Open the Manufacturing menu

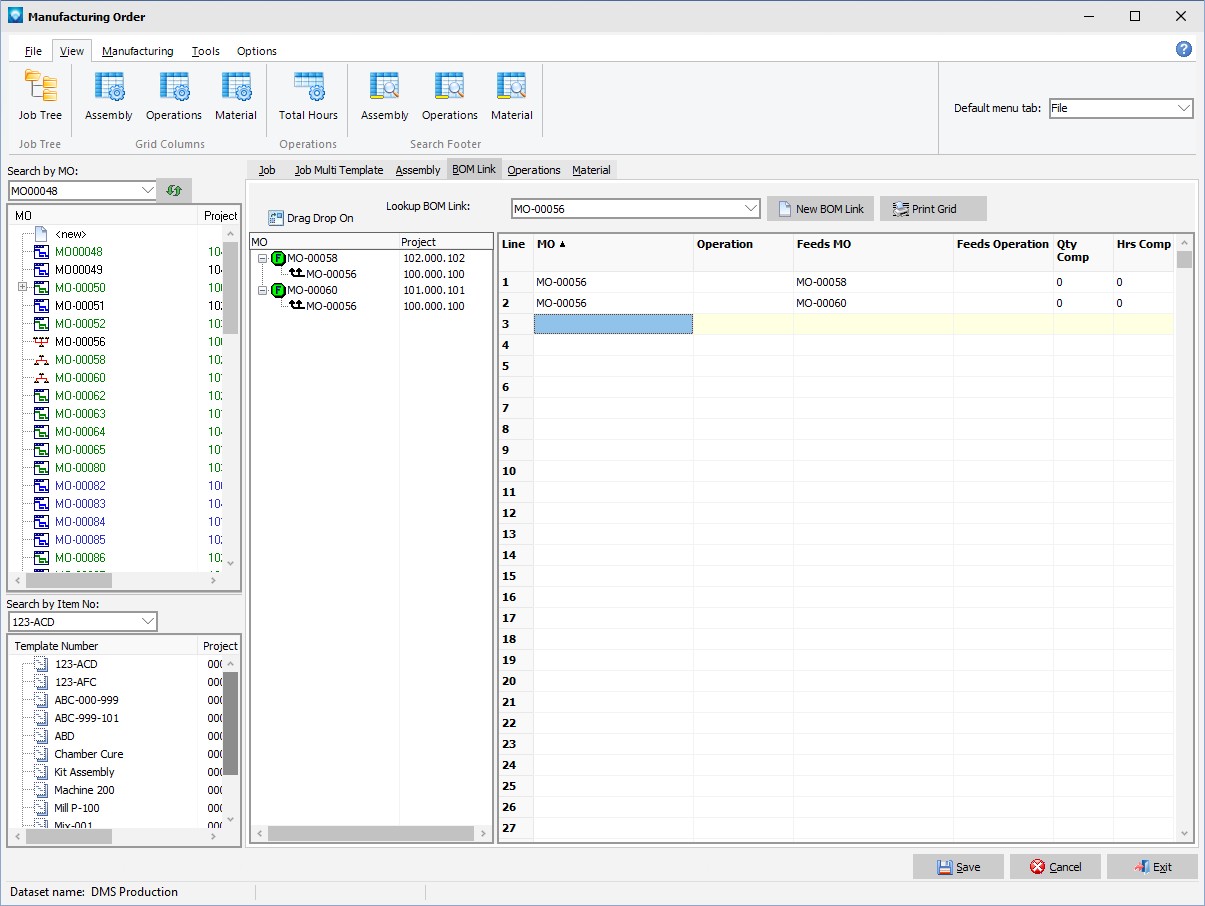(137, 51)
